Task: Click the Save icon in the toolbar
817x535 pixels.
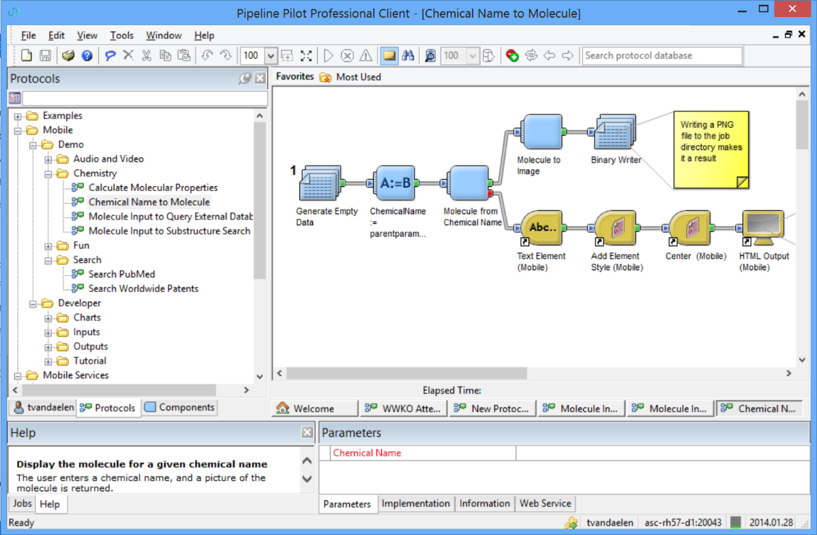Action: click(x=45, y=56)
